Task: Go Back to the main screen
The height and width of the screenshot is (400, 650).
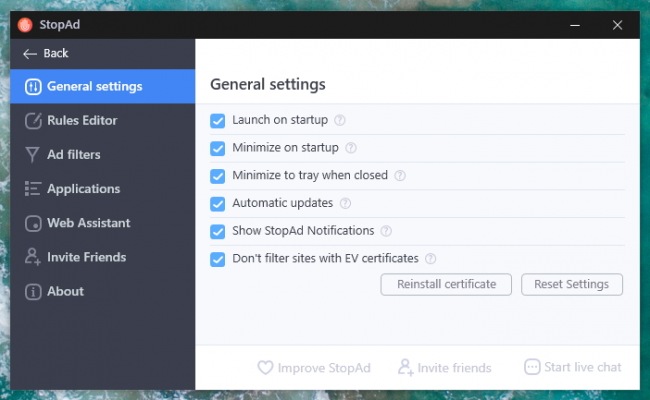Action: pos(46,53)
